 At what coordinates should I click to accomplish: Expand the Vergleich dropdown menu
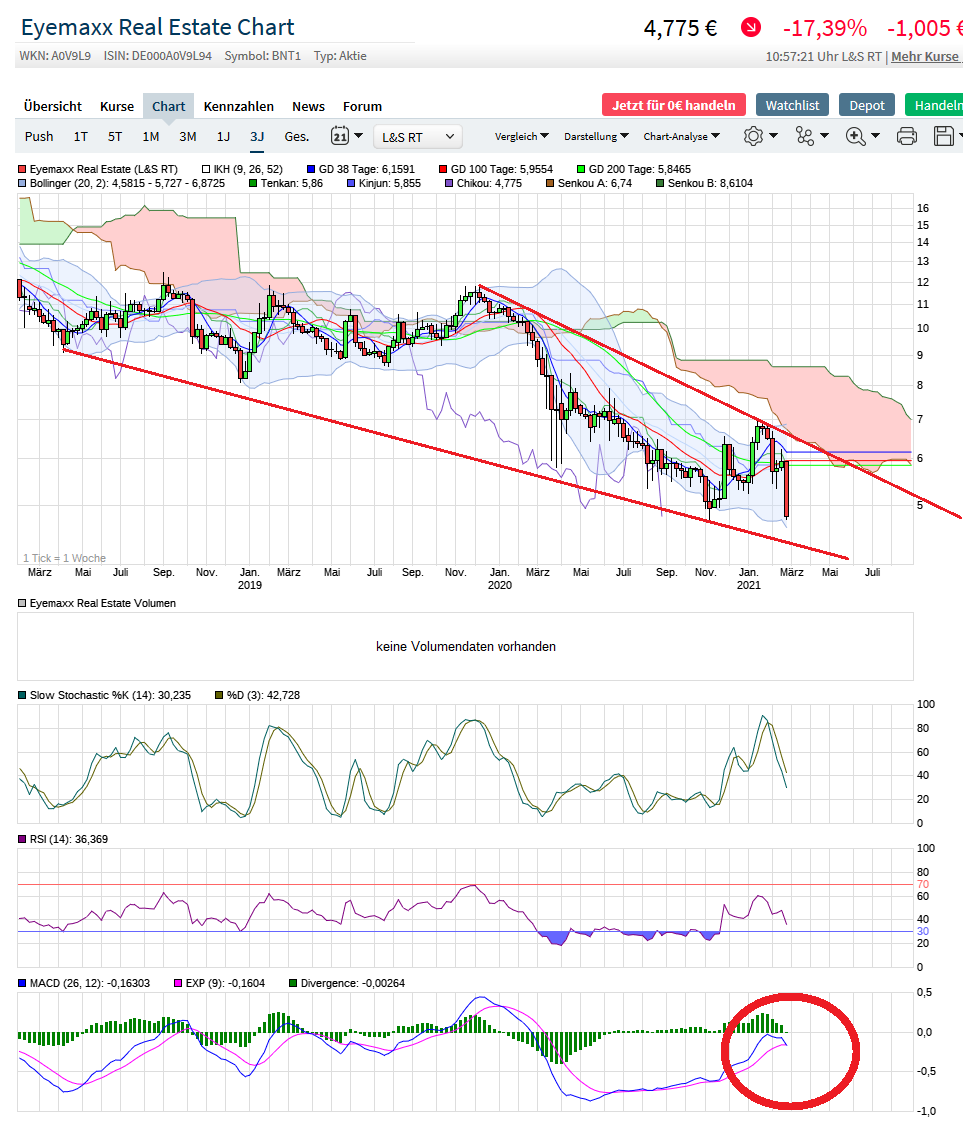click(522, 136)
